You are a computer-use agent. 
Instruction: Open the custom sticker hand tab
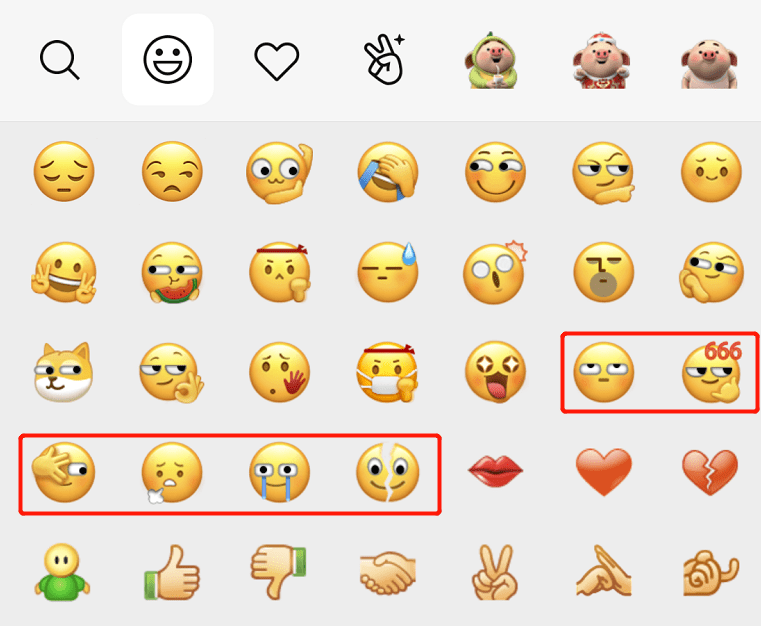[x=384, y=59]
